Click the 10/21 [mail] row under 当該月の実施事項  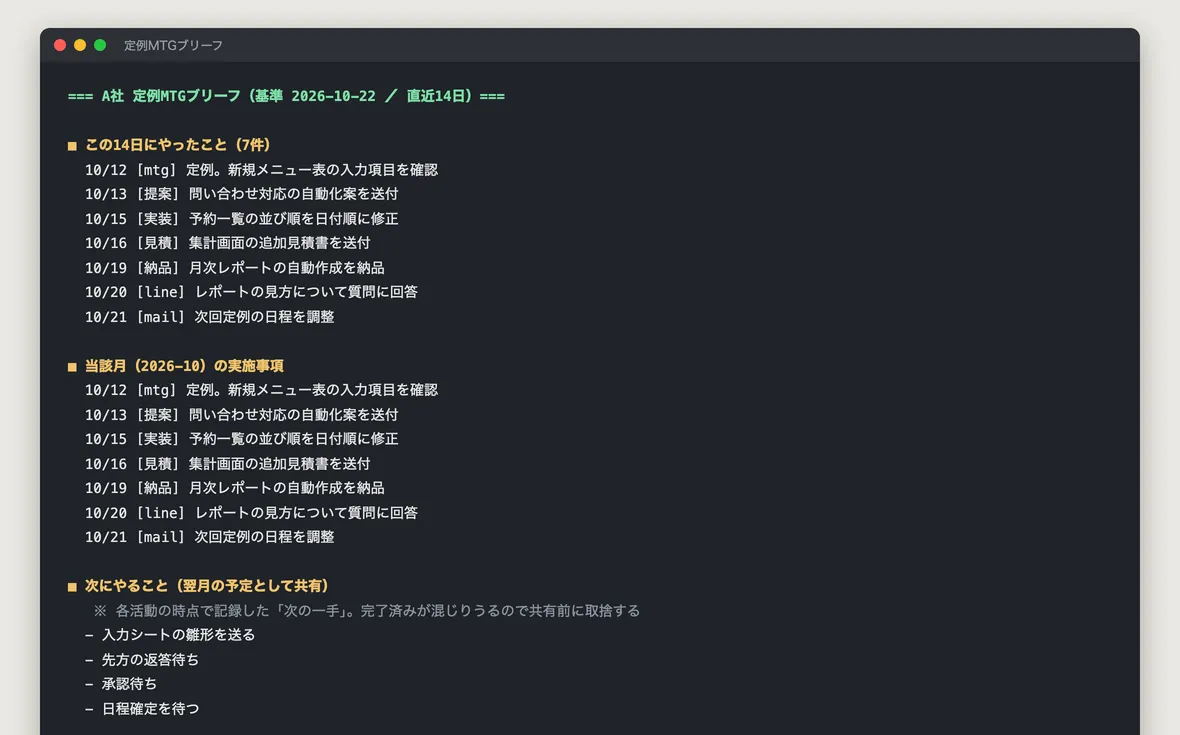pos(209,536)
